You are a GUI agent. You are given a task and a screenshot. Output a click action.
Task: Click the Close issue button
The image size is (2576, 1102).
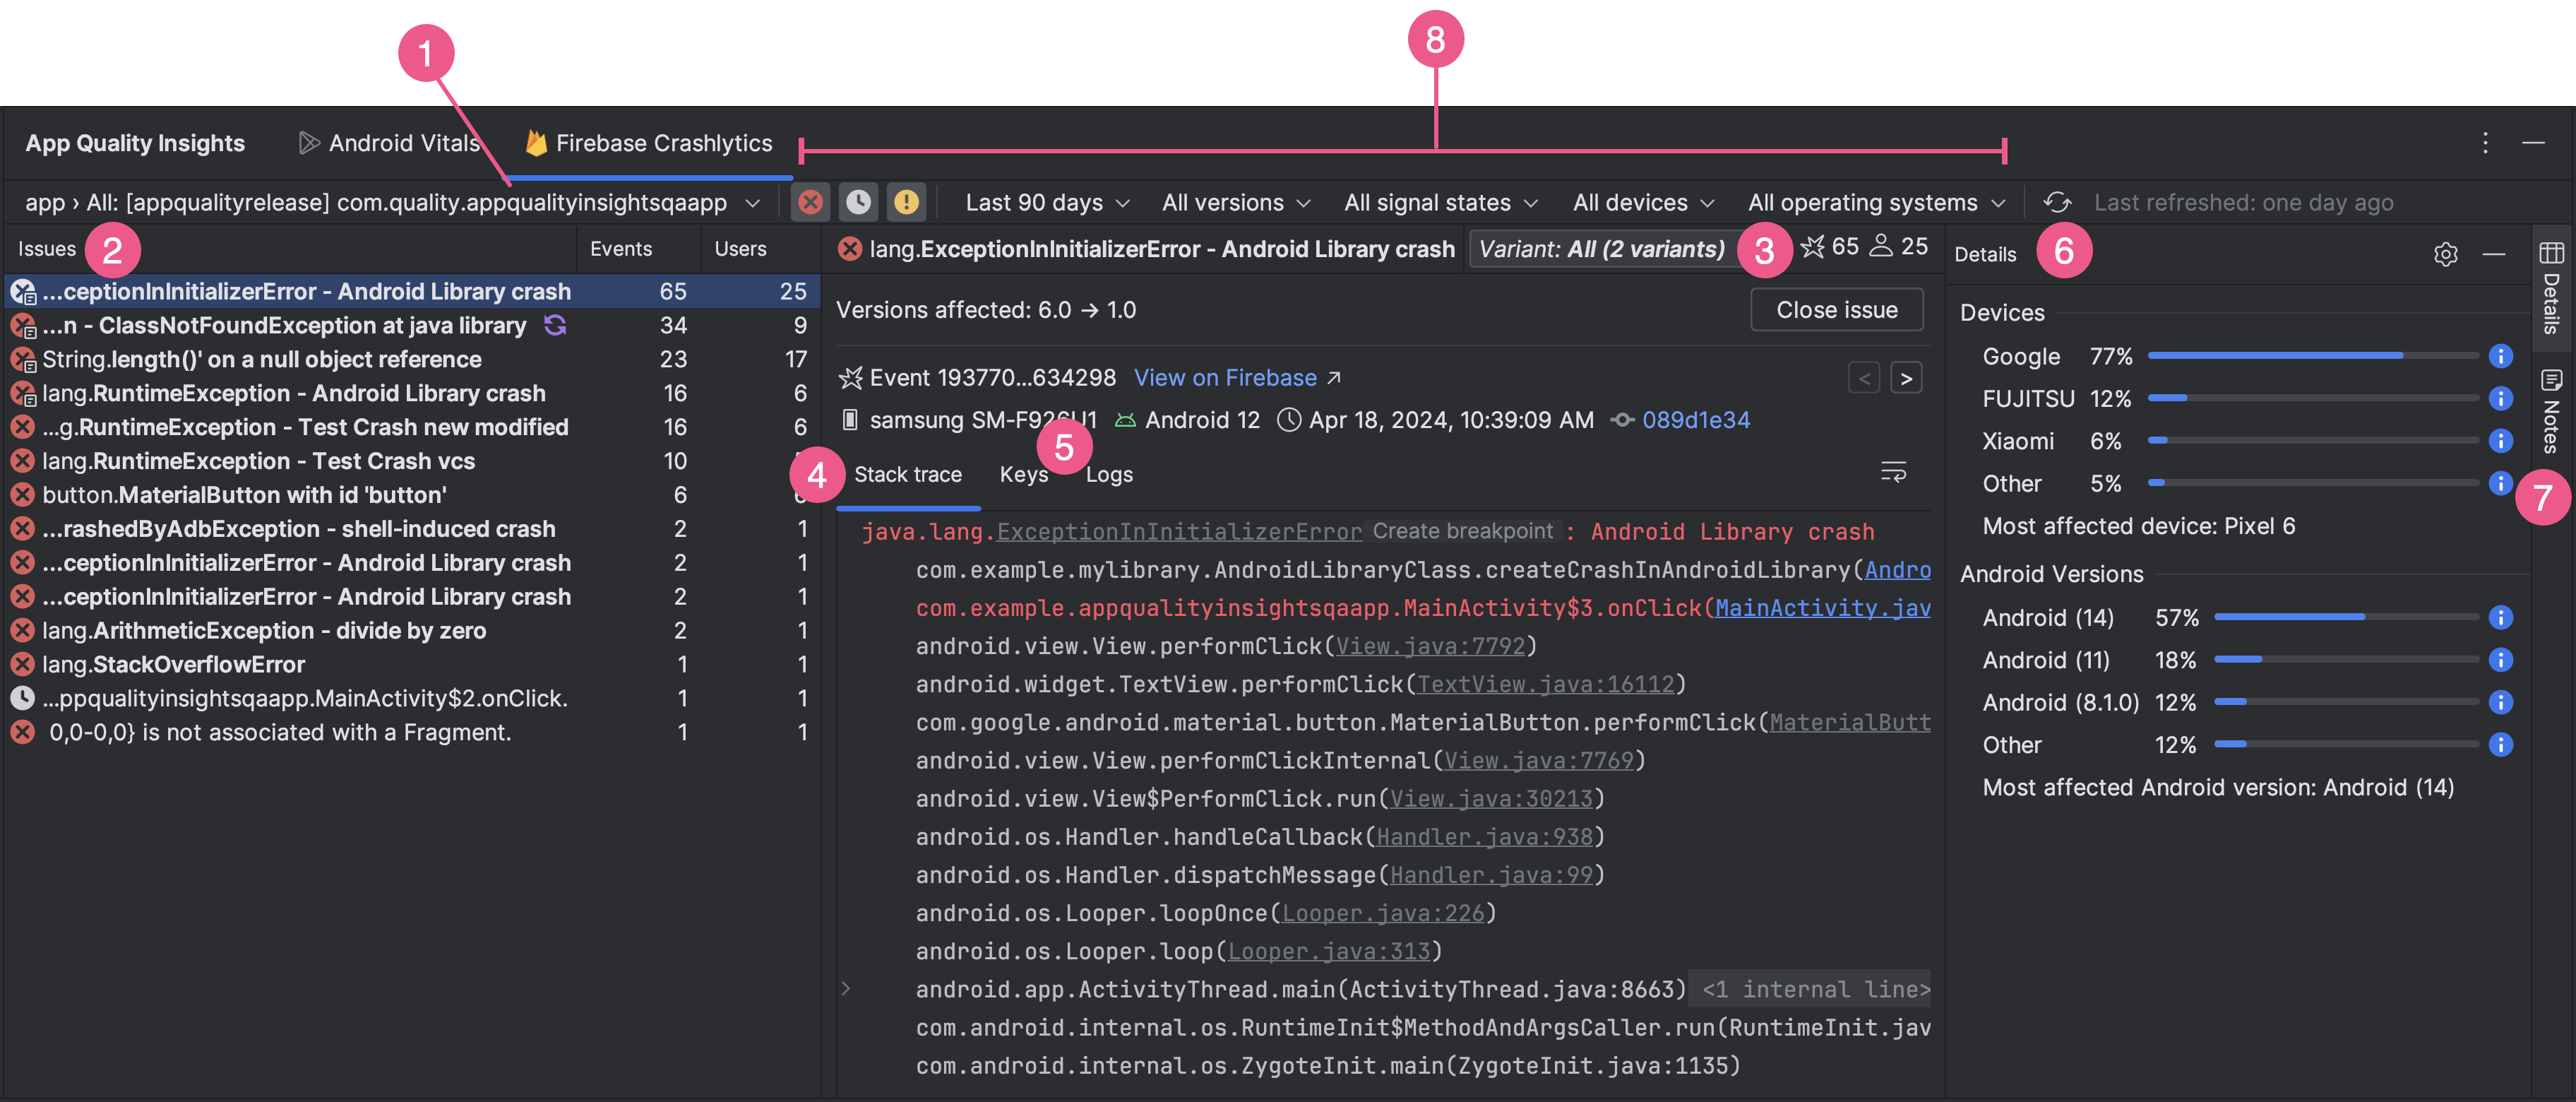pyautogui.click(x=1837, y=307)
